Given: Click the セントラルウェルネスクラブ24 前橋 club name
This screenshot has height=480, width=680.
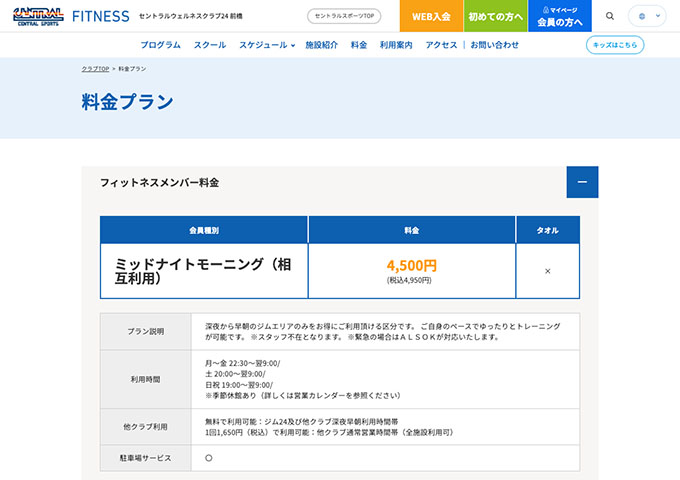Looking at the screenshot, I should 191,16.
